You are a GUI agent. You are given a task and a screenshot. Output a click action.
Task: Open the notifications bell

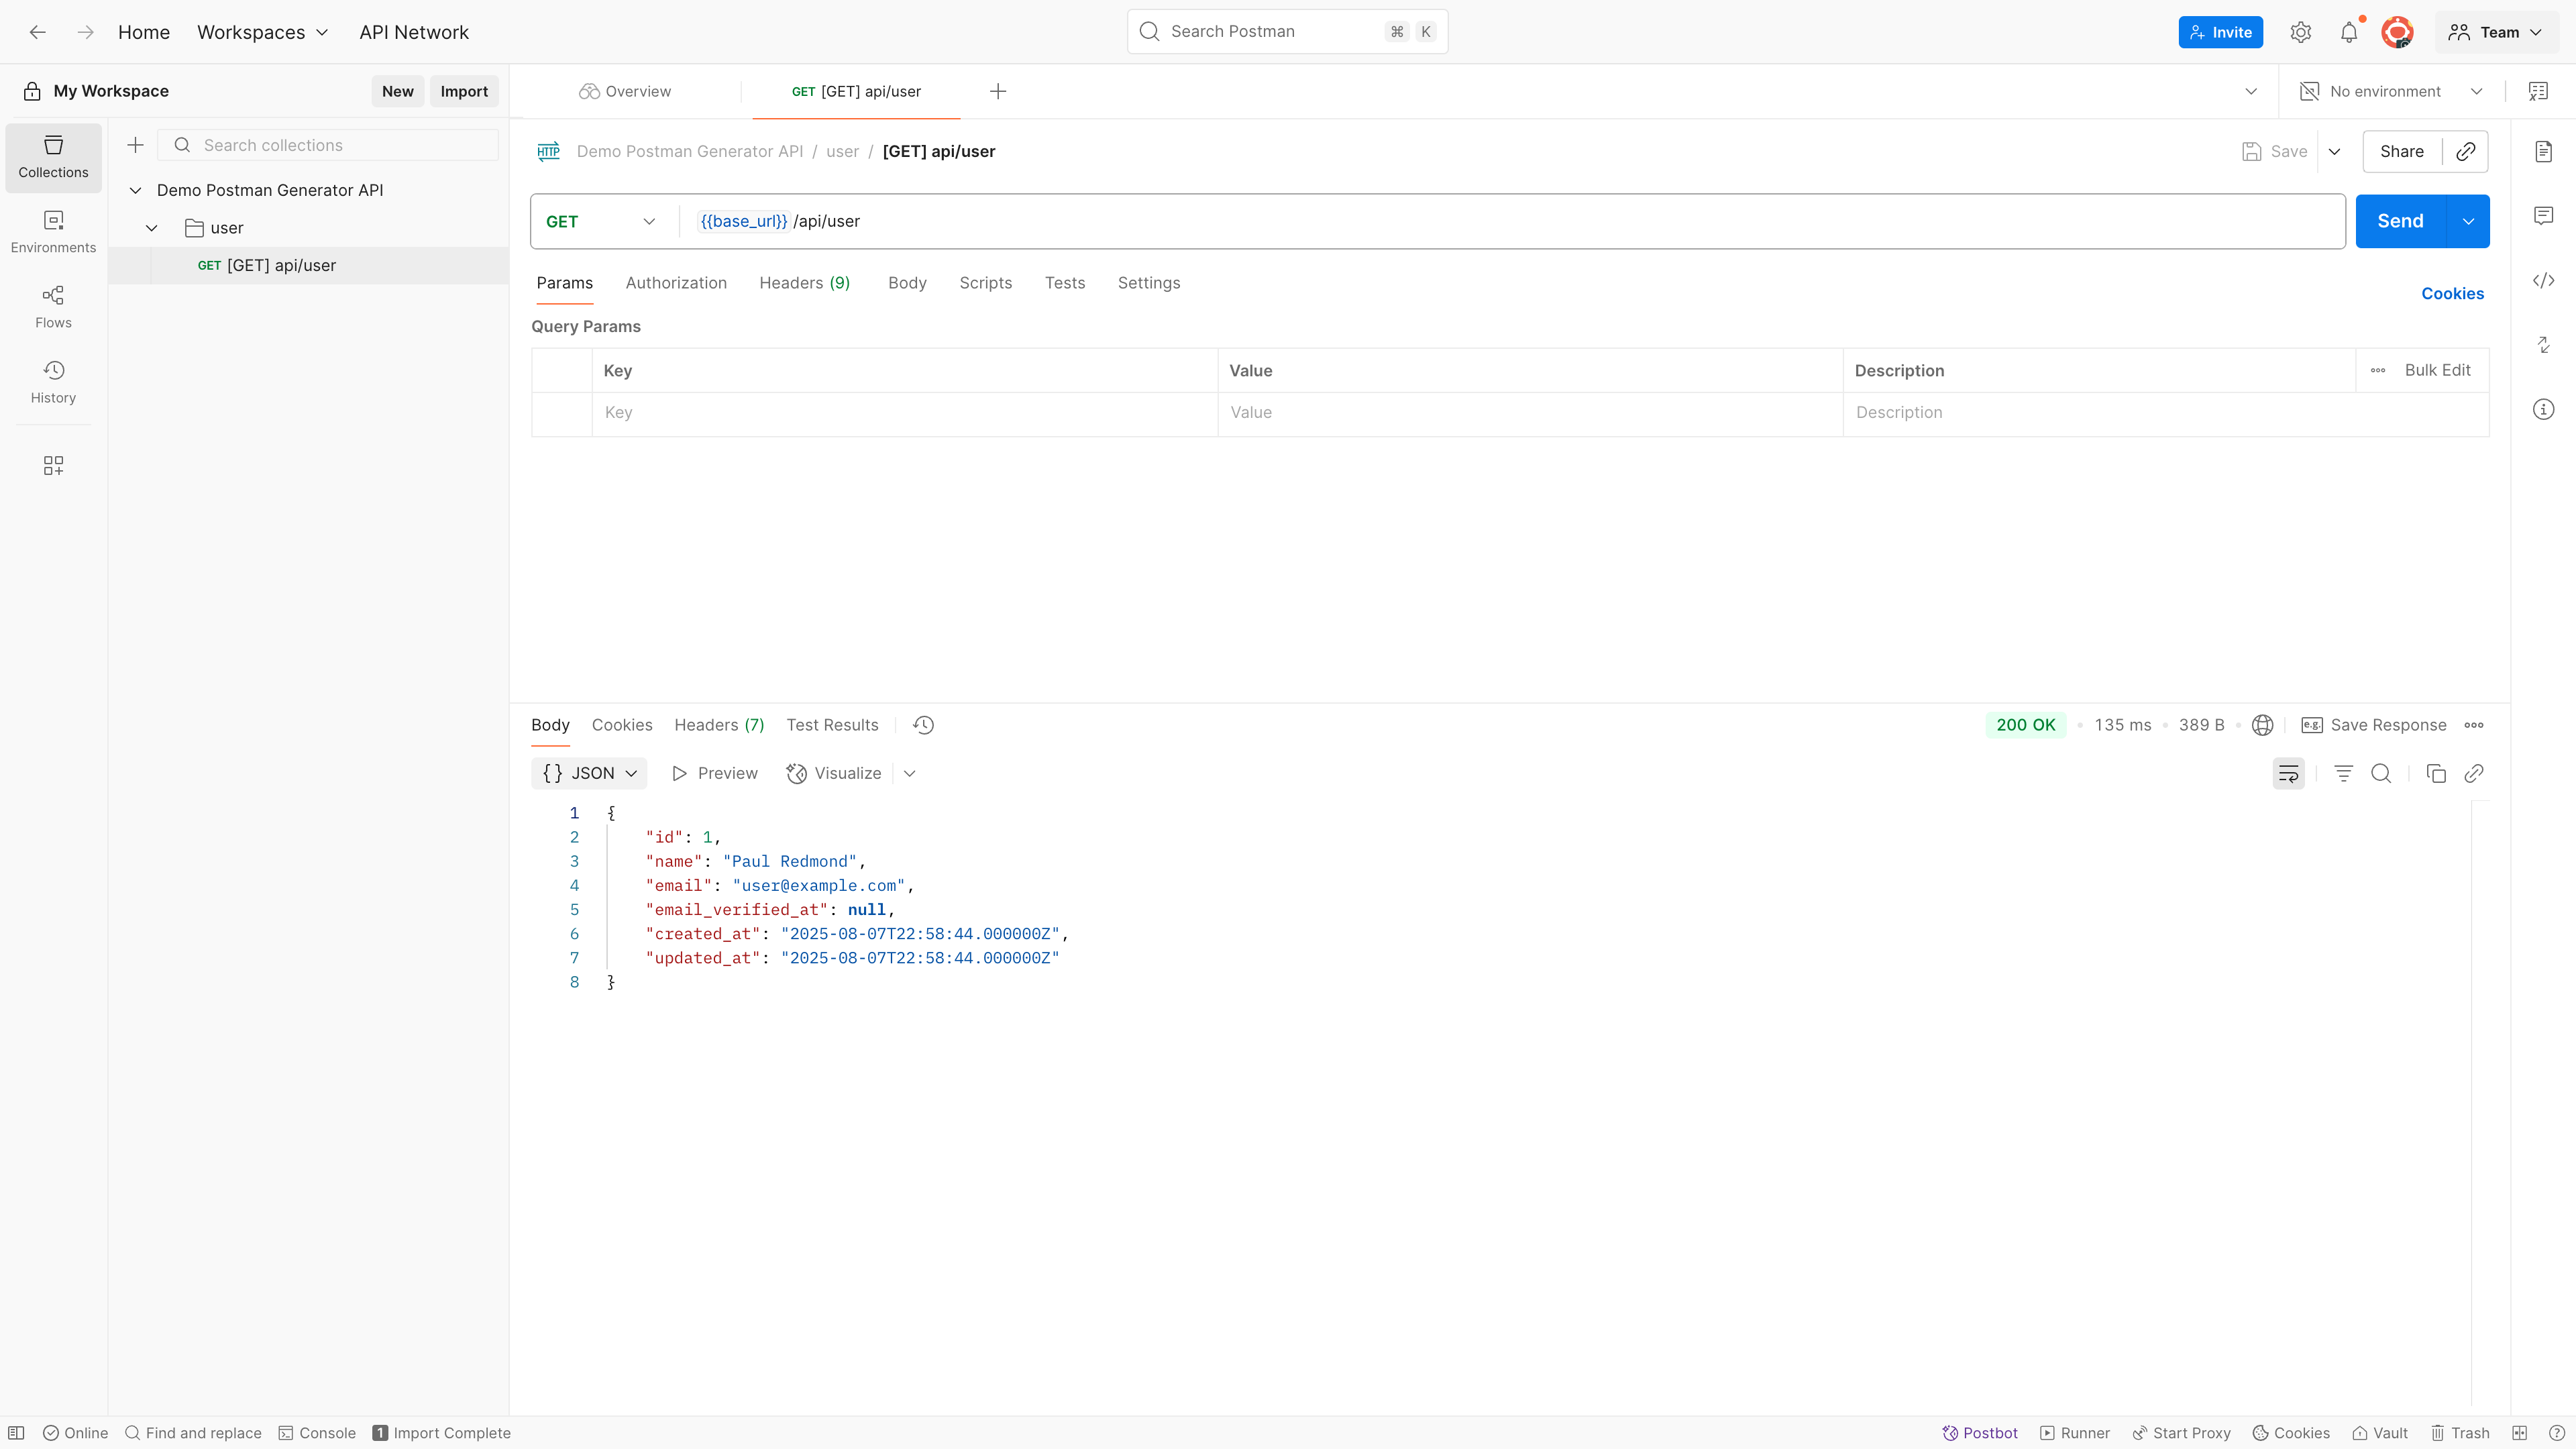[2349, 32]
